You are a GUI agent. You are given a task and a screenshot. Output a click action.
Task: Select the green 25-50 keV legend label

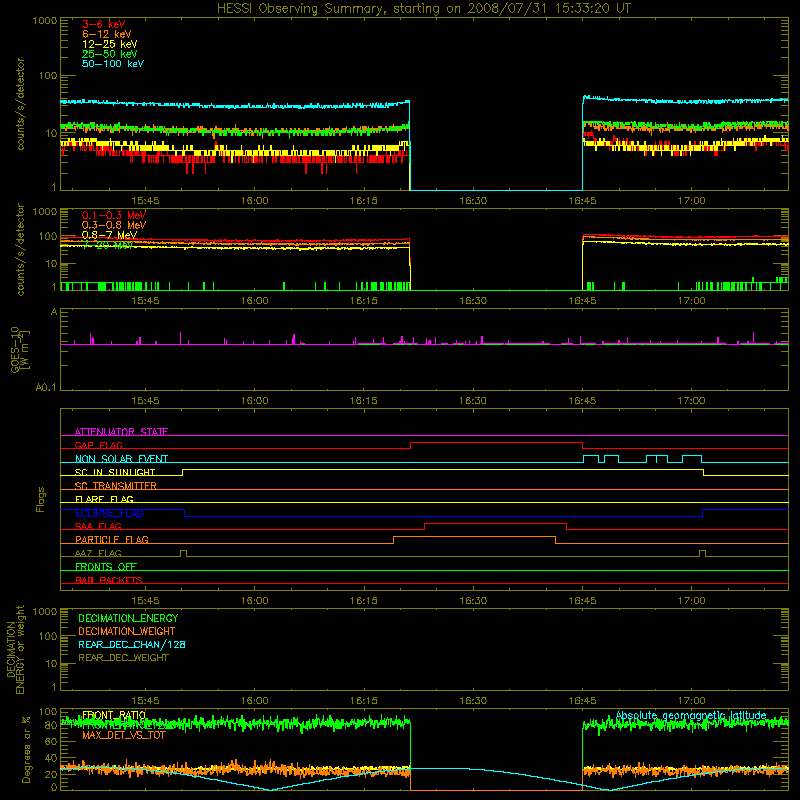point(110,54)
